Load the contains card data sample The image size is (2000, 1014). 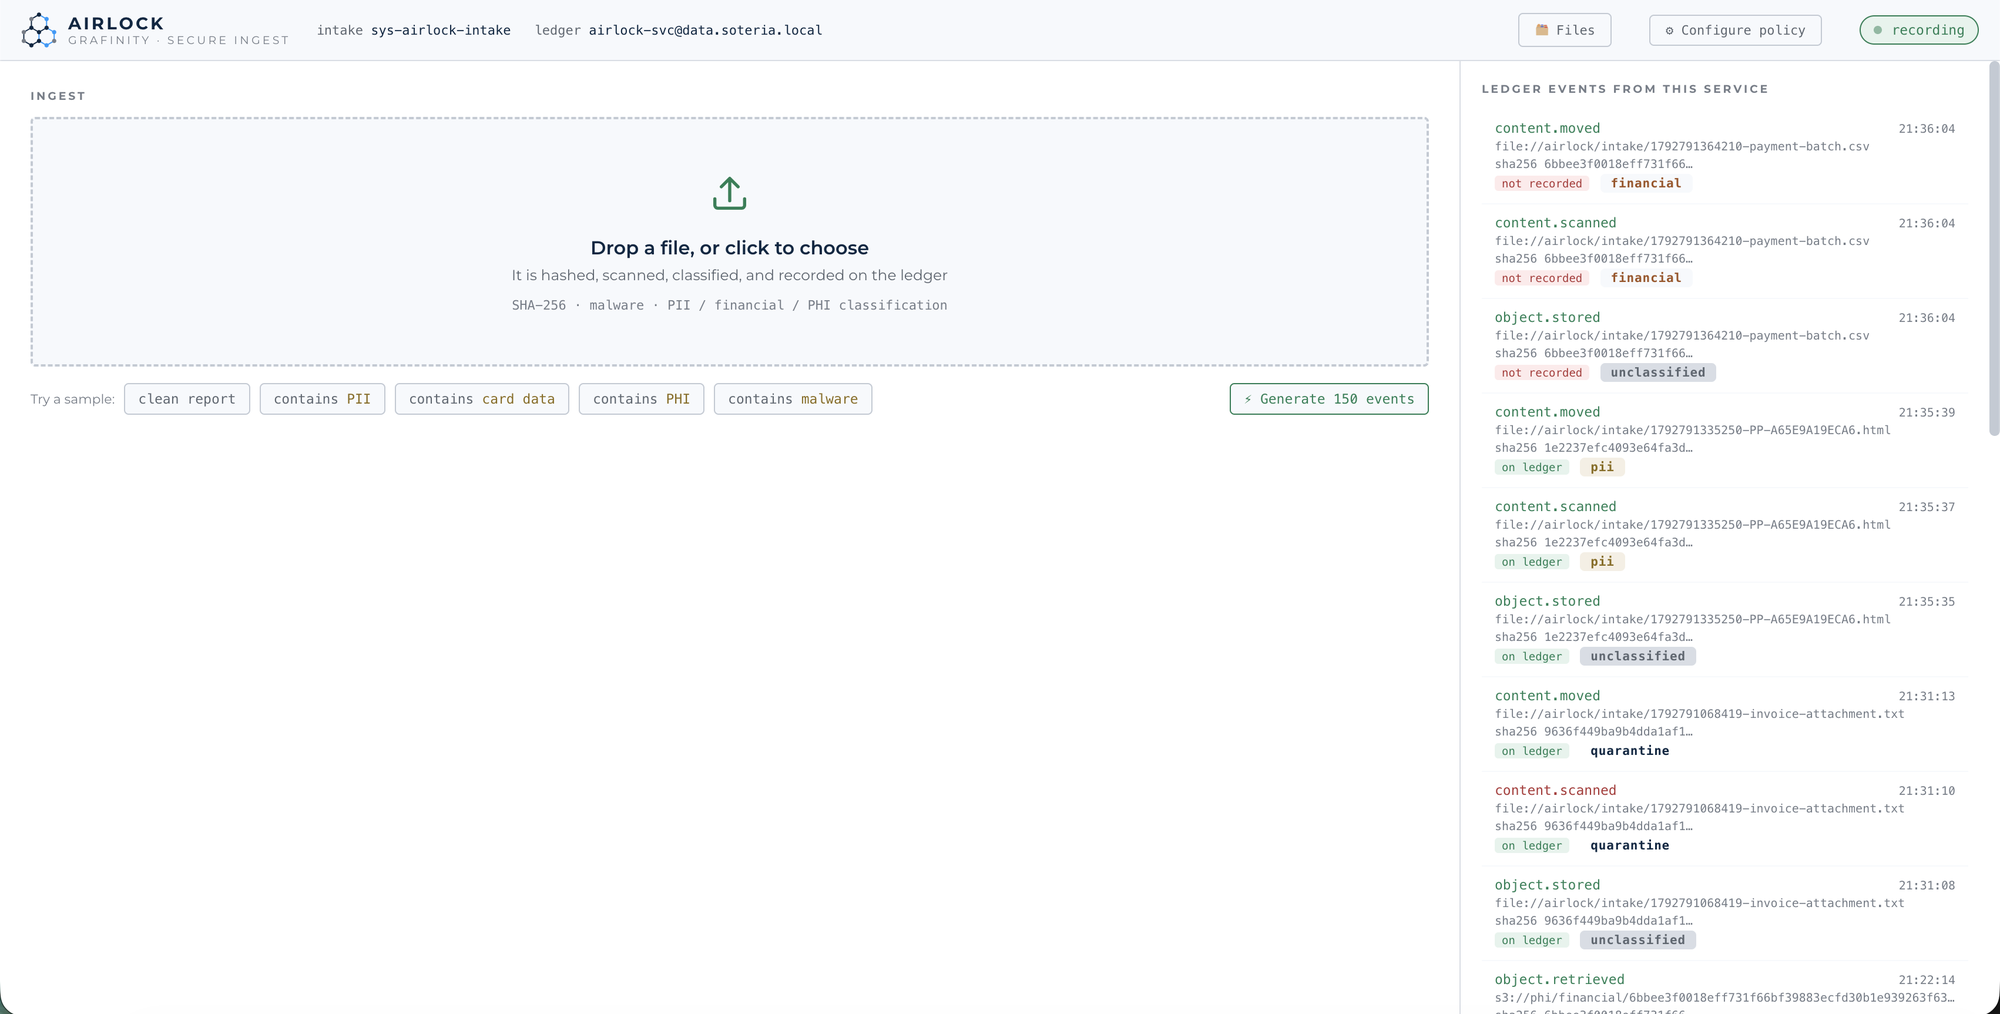(482, 399)
